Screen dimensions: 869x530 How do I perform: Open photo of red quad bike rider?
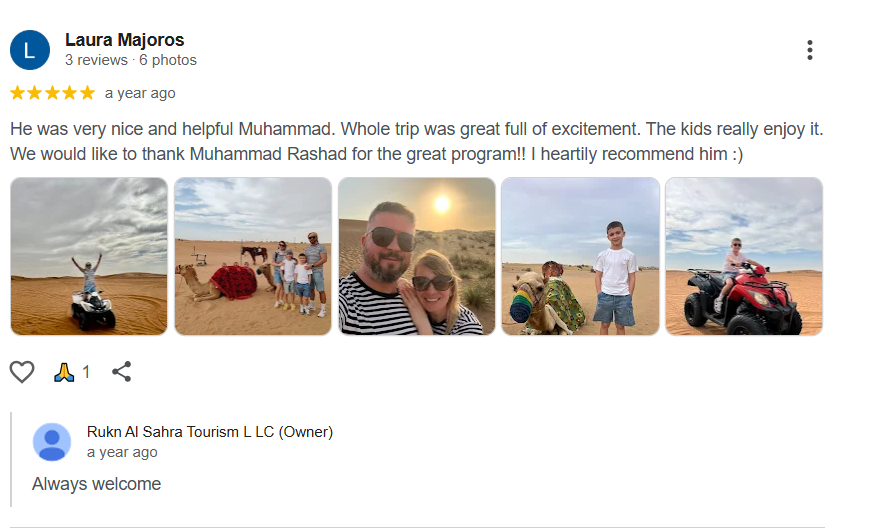coord(744,256)
